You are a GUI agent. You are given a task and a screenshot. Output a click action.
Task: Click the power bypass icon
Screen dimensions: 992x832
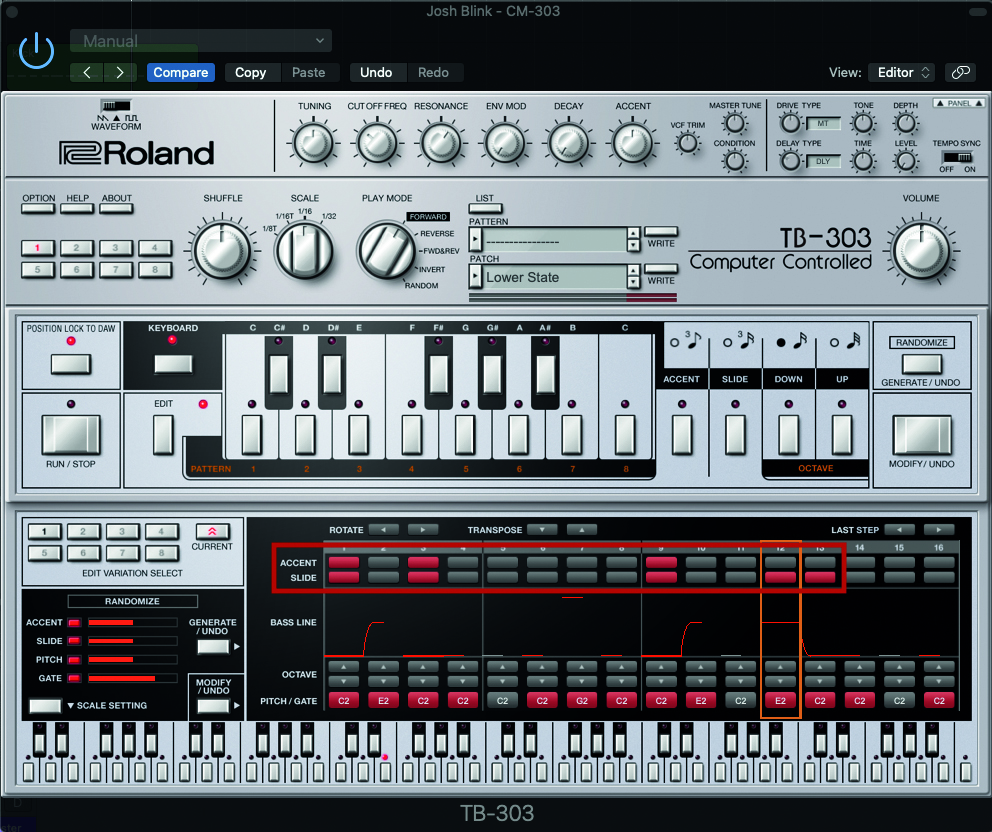[x=37, y=50]
